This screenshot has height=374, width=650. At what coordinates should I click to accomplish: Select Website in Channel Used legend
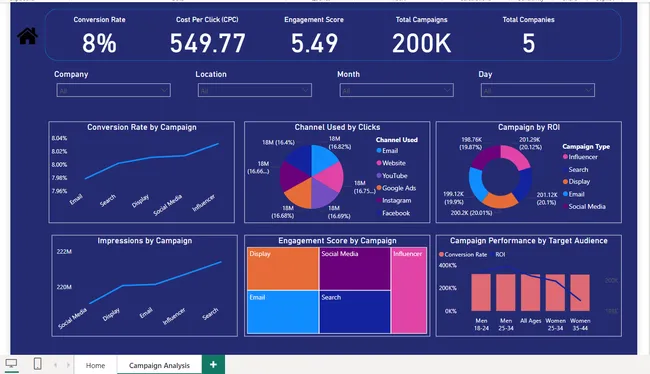point(391,163)
